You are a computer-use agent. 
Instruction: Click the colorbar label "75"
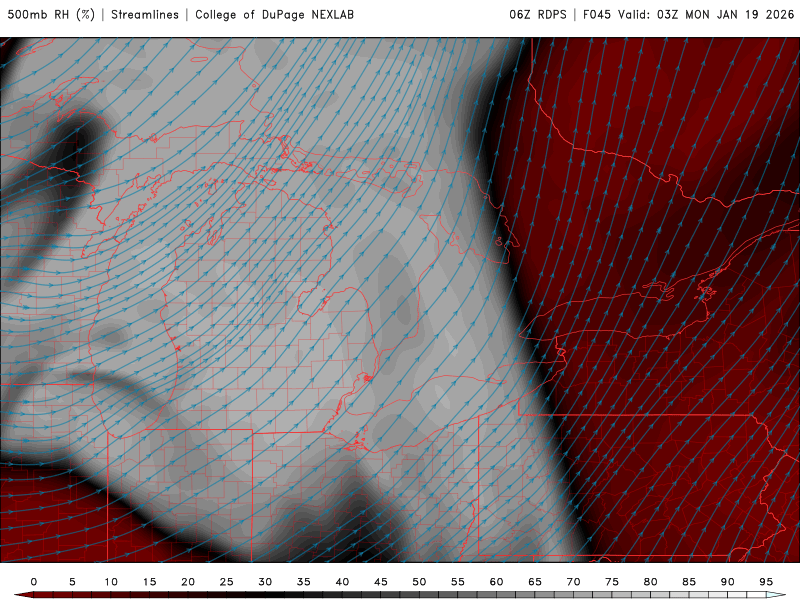tap(612, 582)
